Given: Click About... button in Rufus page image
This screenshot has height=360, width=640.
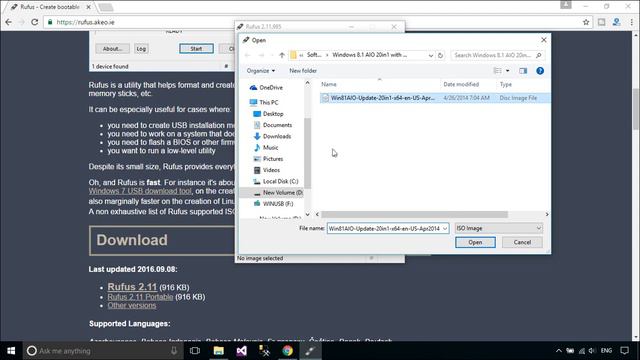Looking at the screenshot, I should pos(112,49).
